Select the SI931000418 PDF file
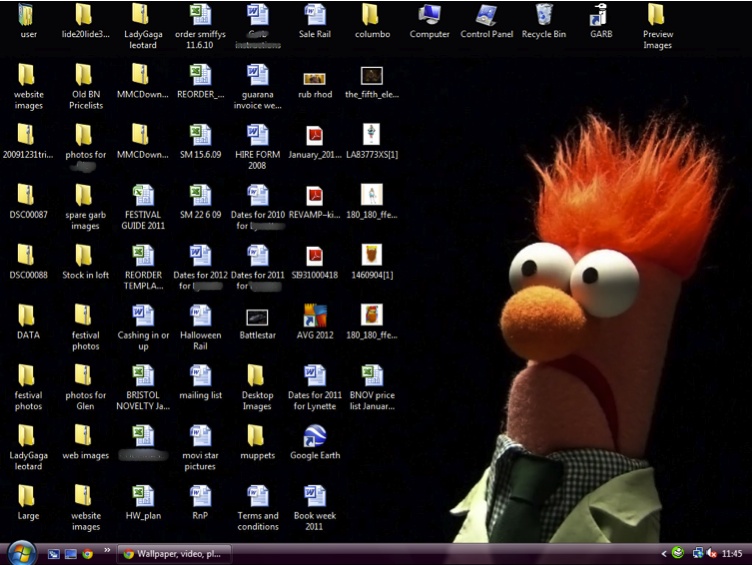The height and width of the screenshot is (565, 752). click(315, 263)
